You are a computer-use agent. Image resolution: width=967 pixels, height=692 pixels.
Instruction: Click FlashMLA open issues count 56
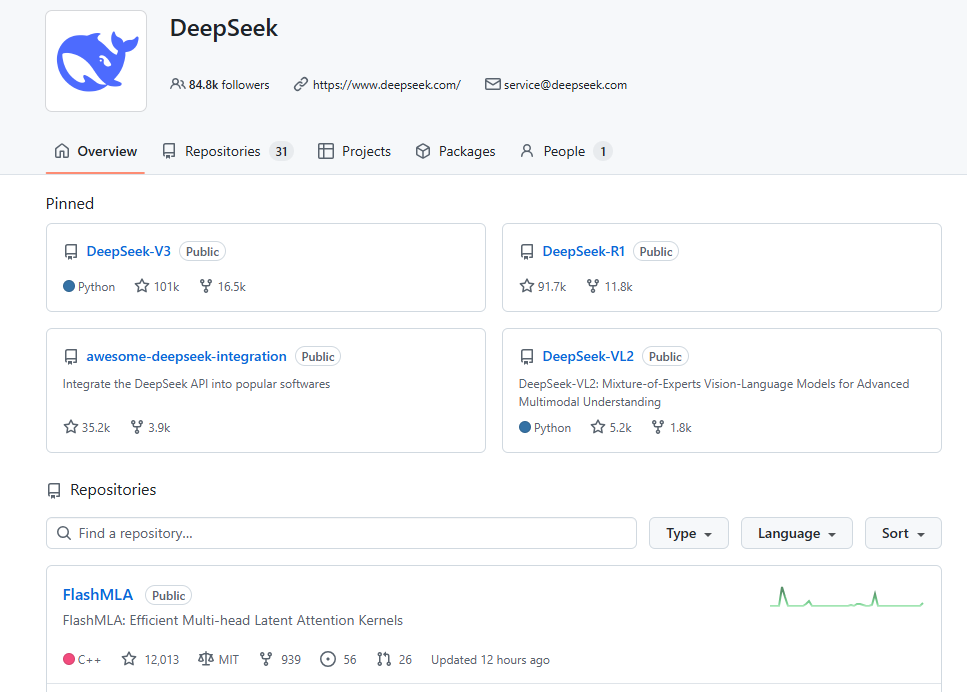point(339,659)
